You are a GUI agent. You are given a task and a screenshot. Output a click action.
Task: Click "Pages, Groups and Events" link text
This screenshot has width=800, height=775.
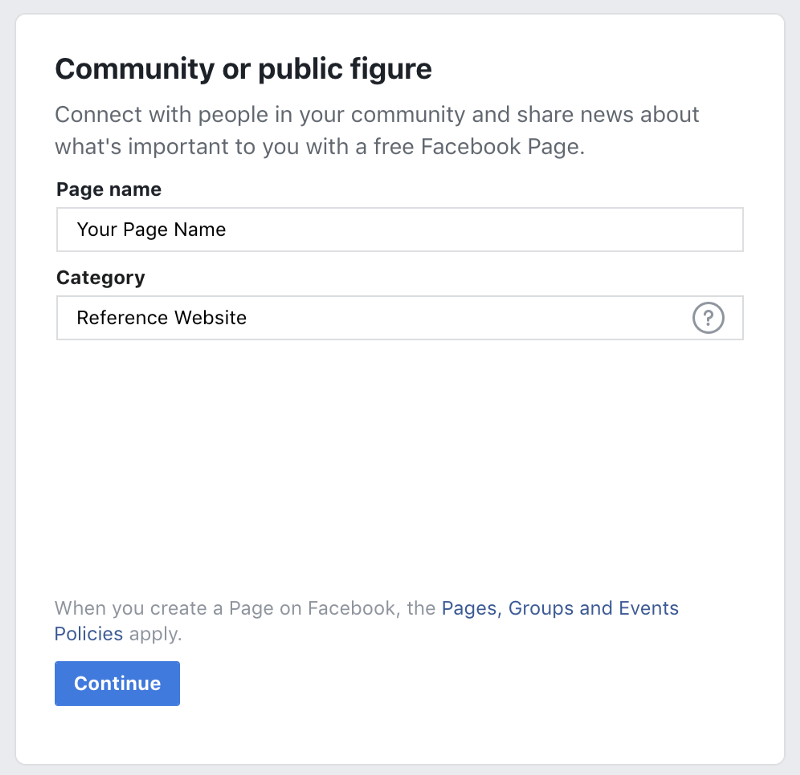(x=559, y=608)
